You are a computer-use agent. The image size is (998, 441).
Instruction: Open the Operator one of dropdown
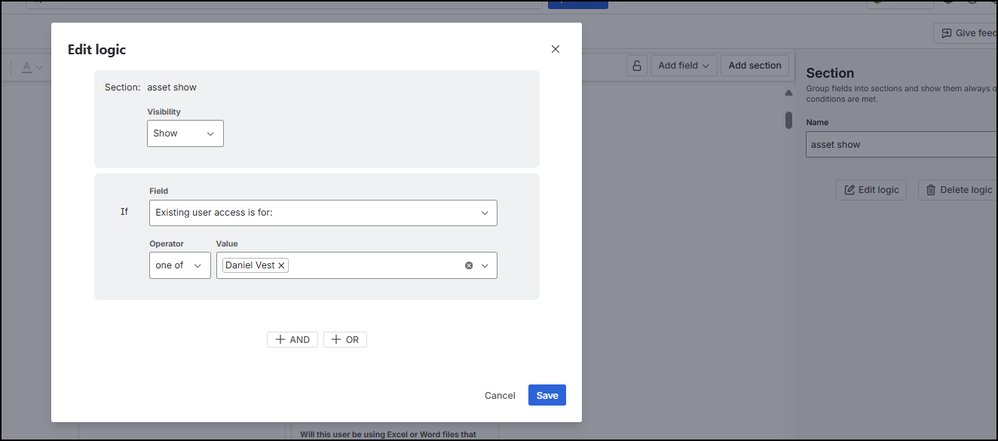click(180, 265)
